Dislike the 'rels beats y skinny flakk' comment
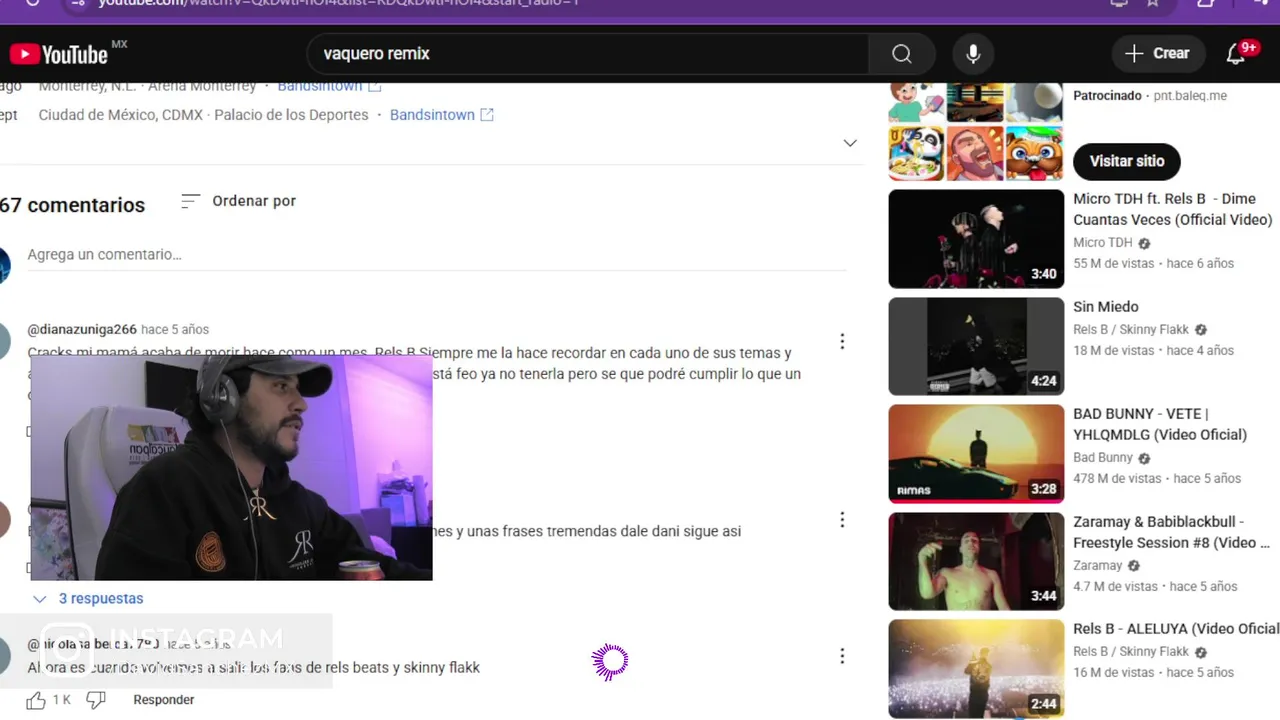 (95, 700)
